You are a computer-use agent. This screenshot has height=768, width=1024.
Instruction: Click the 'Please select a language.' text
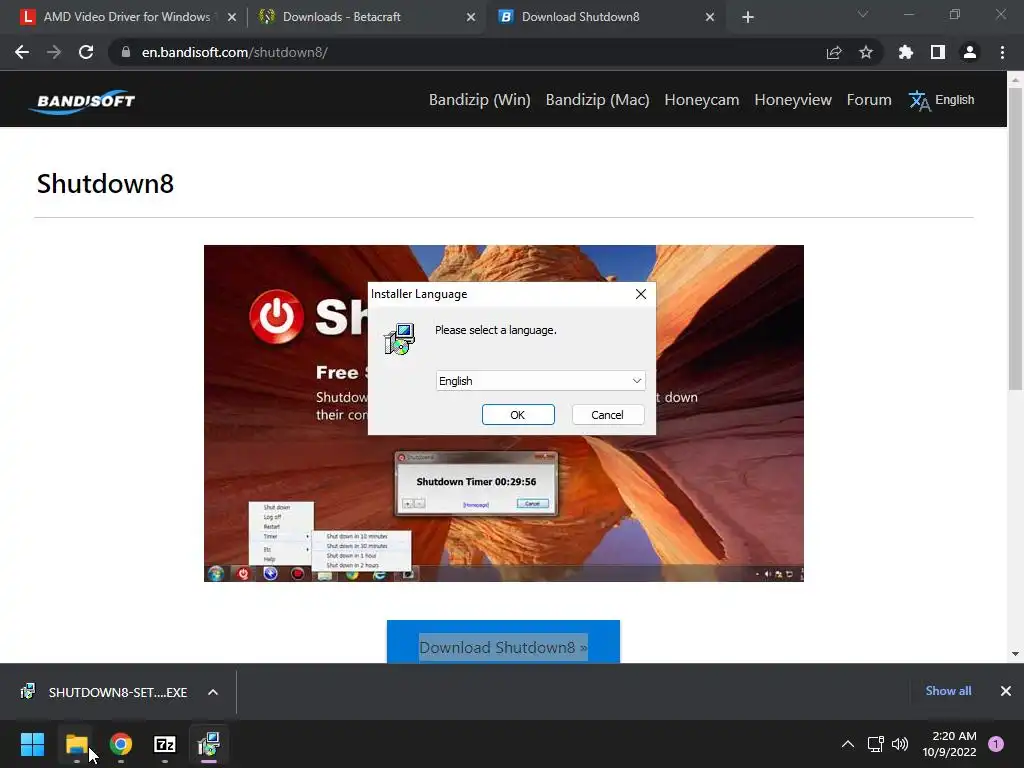pyautogui.click(x=496, y=330)
